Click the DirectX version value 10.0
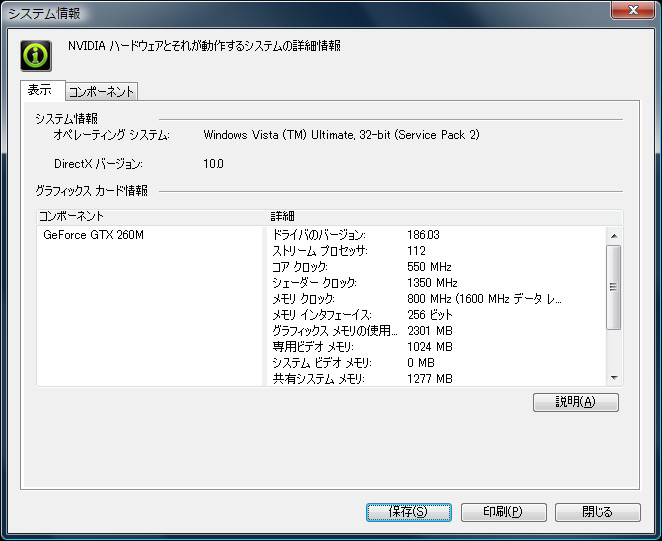The width and height of the screenshot is (662, 541). click(x=213, y=164)
